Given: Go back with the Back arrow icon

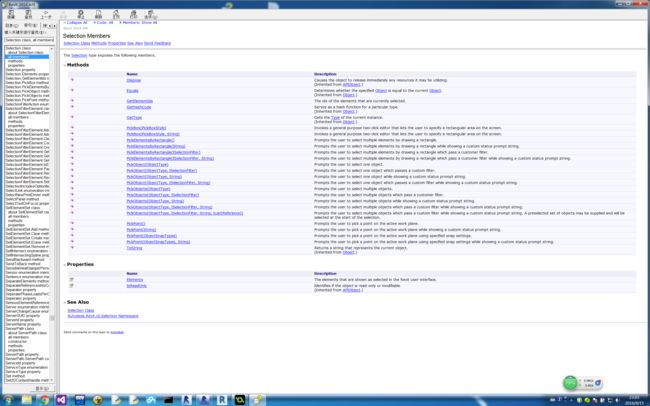Looking at the screenshot, I should 46,15.
